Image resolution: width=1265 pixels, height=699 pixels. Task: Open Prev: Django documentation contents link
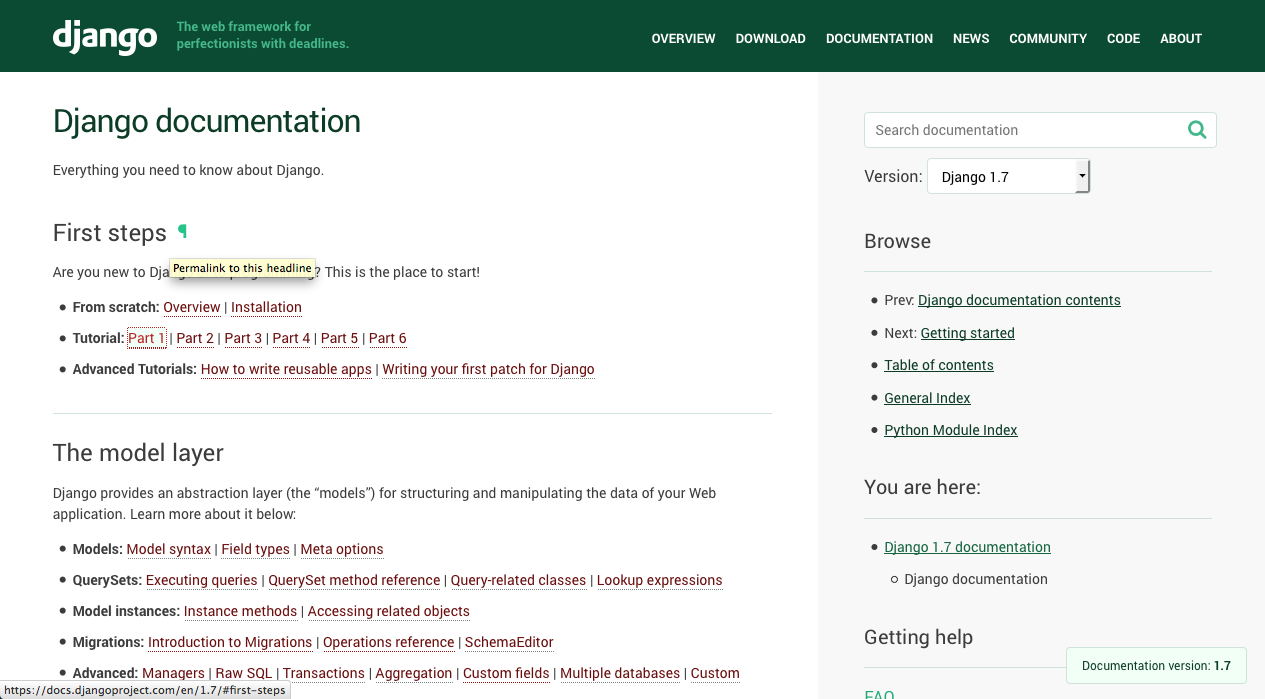click(1019, 300)
